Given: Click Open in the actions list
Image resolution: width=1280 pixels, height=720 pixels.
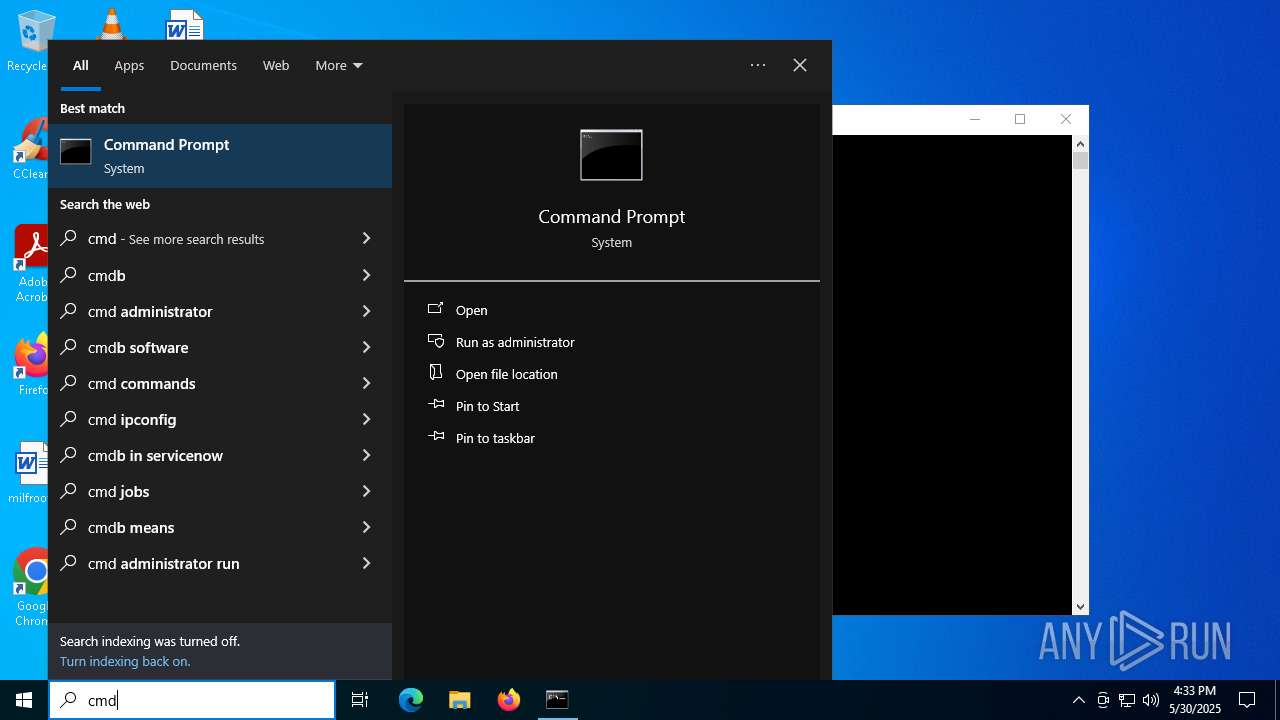Looking at the screenshot, I should click(471, 310).
